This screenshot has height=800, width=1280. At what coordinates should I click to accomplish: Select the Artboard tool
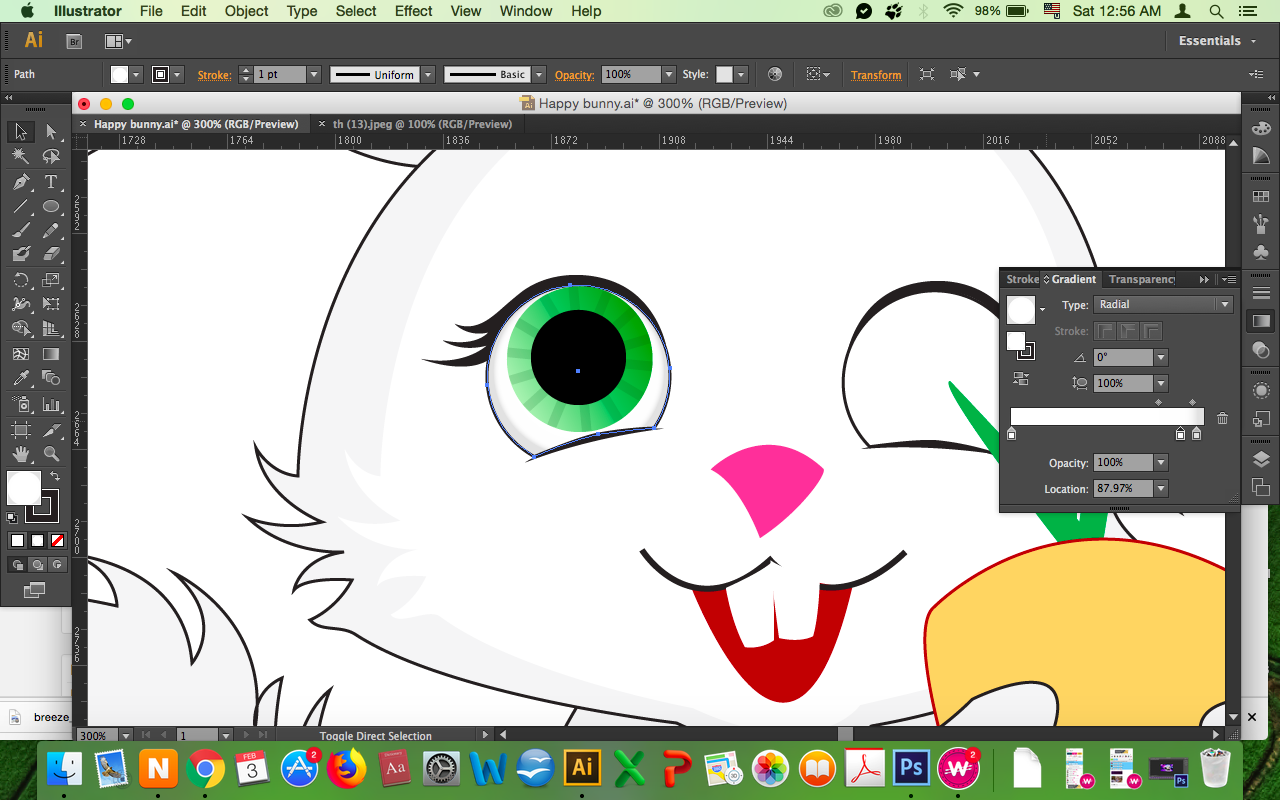[20, 430]
